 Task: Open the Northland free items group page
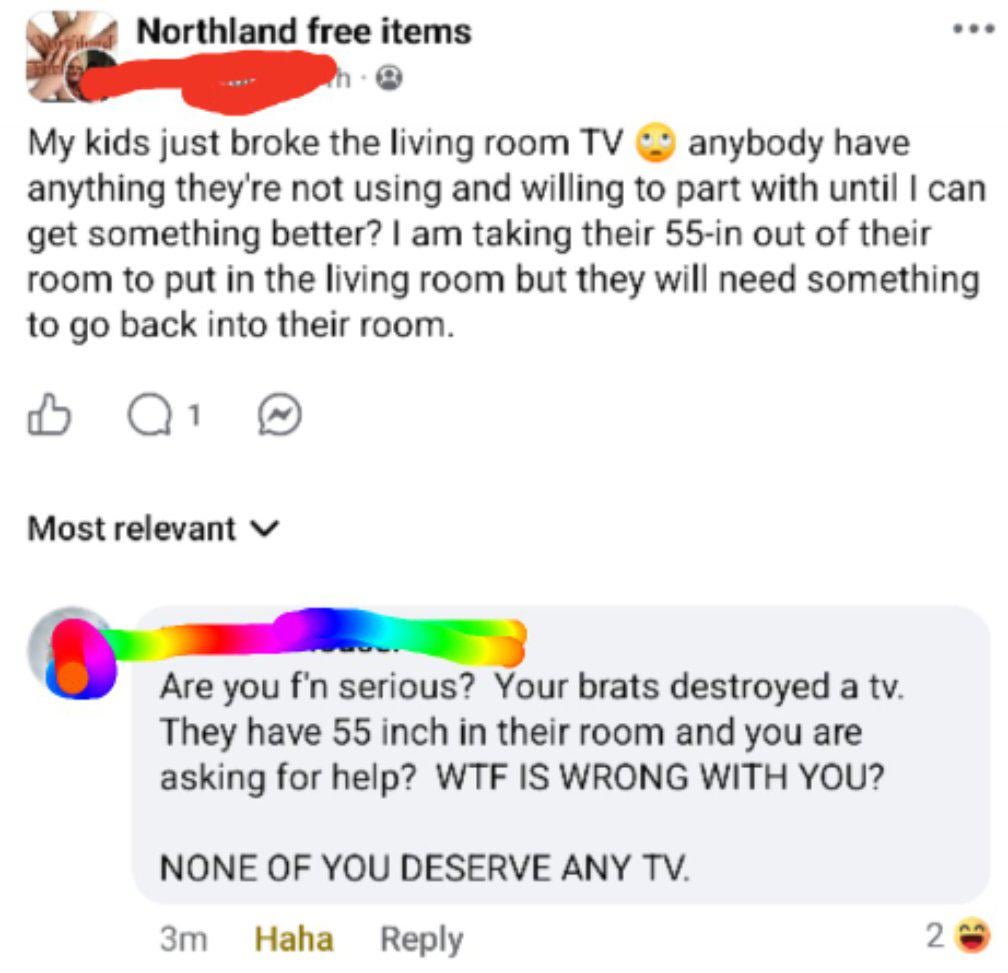303,31
